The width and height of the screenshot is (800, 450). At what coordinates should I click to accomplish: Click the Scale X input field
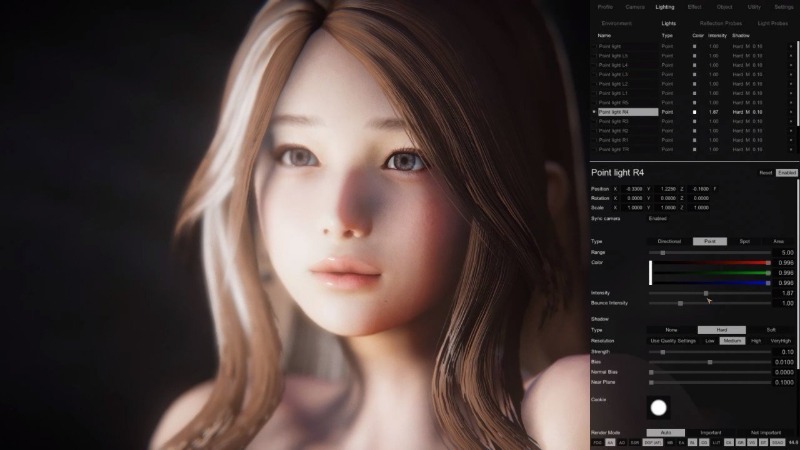point(633,208)
